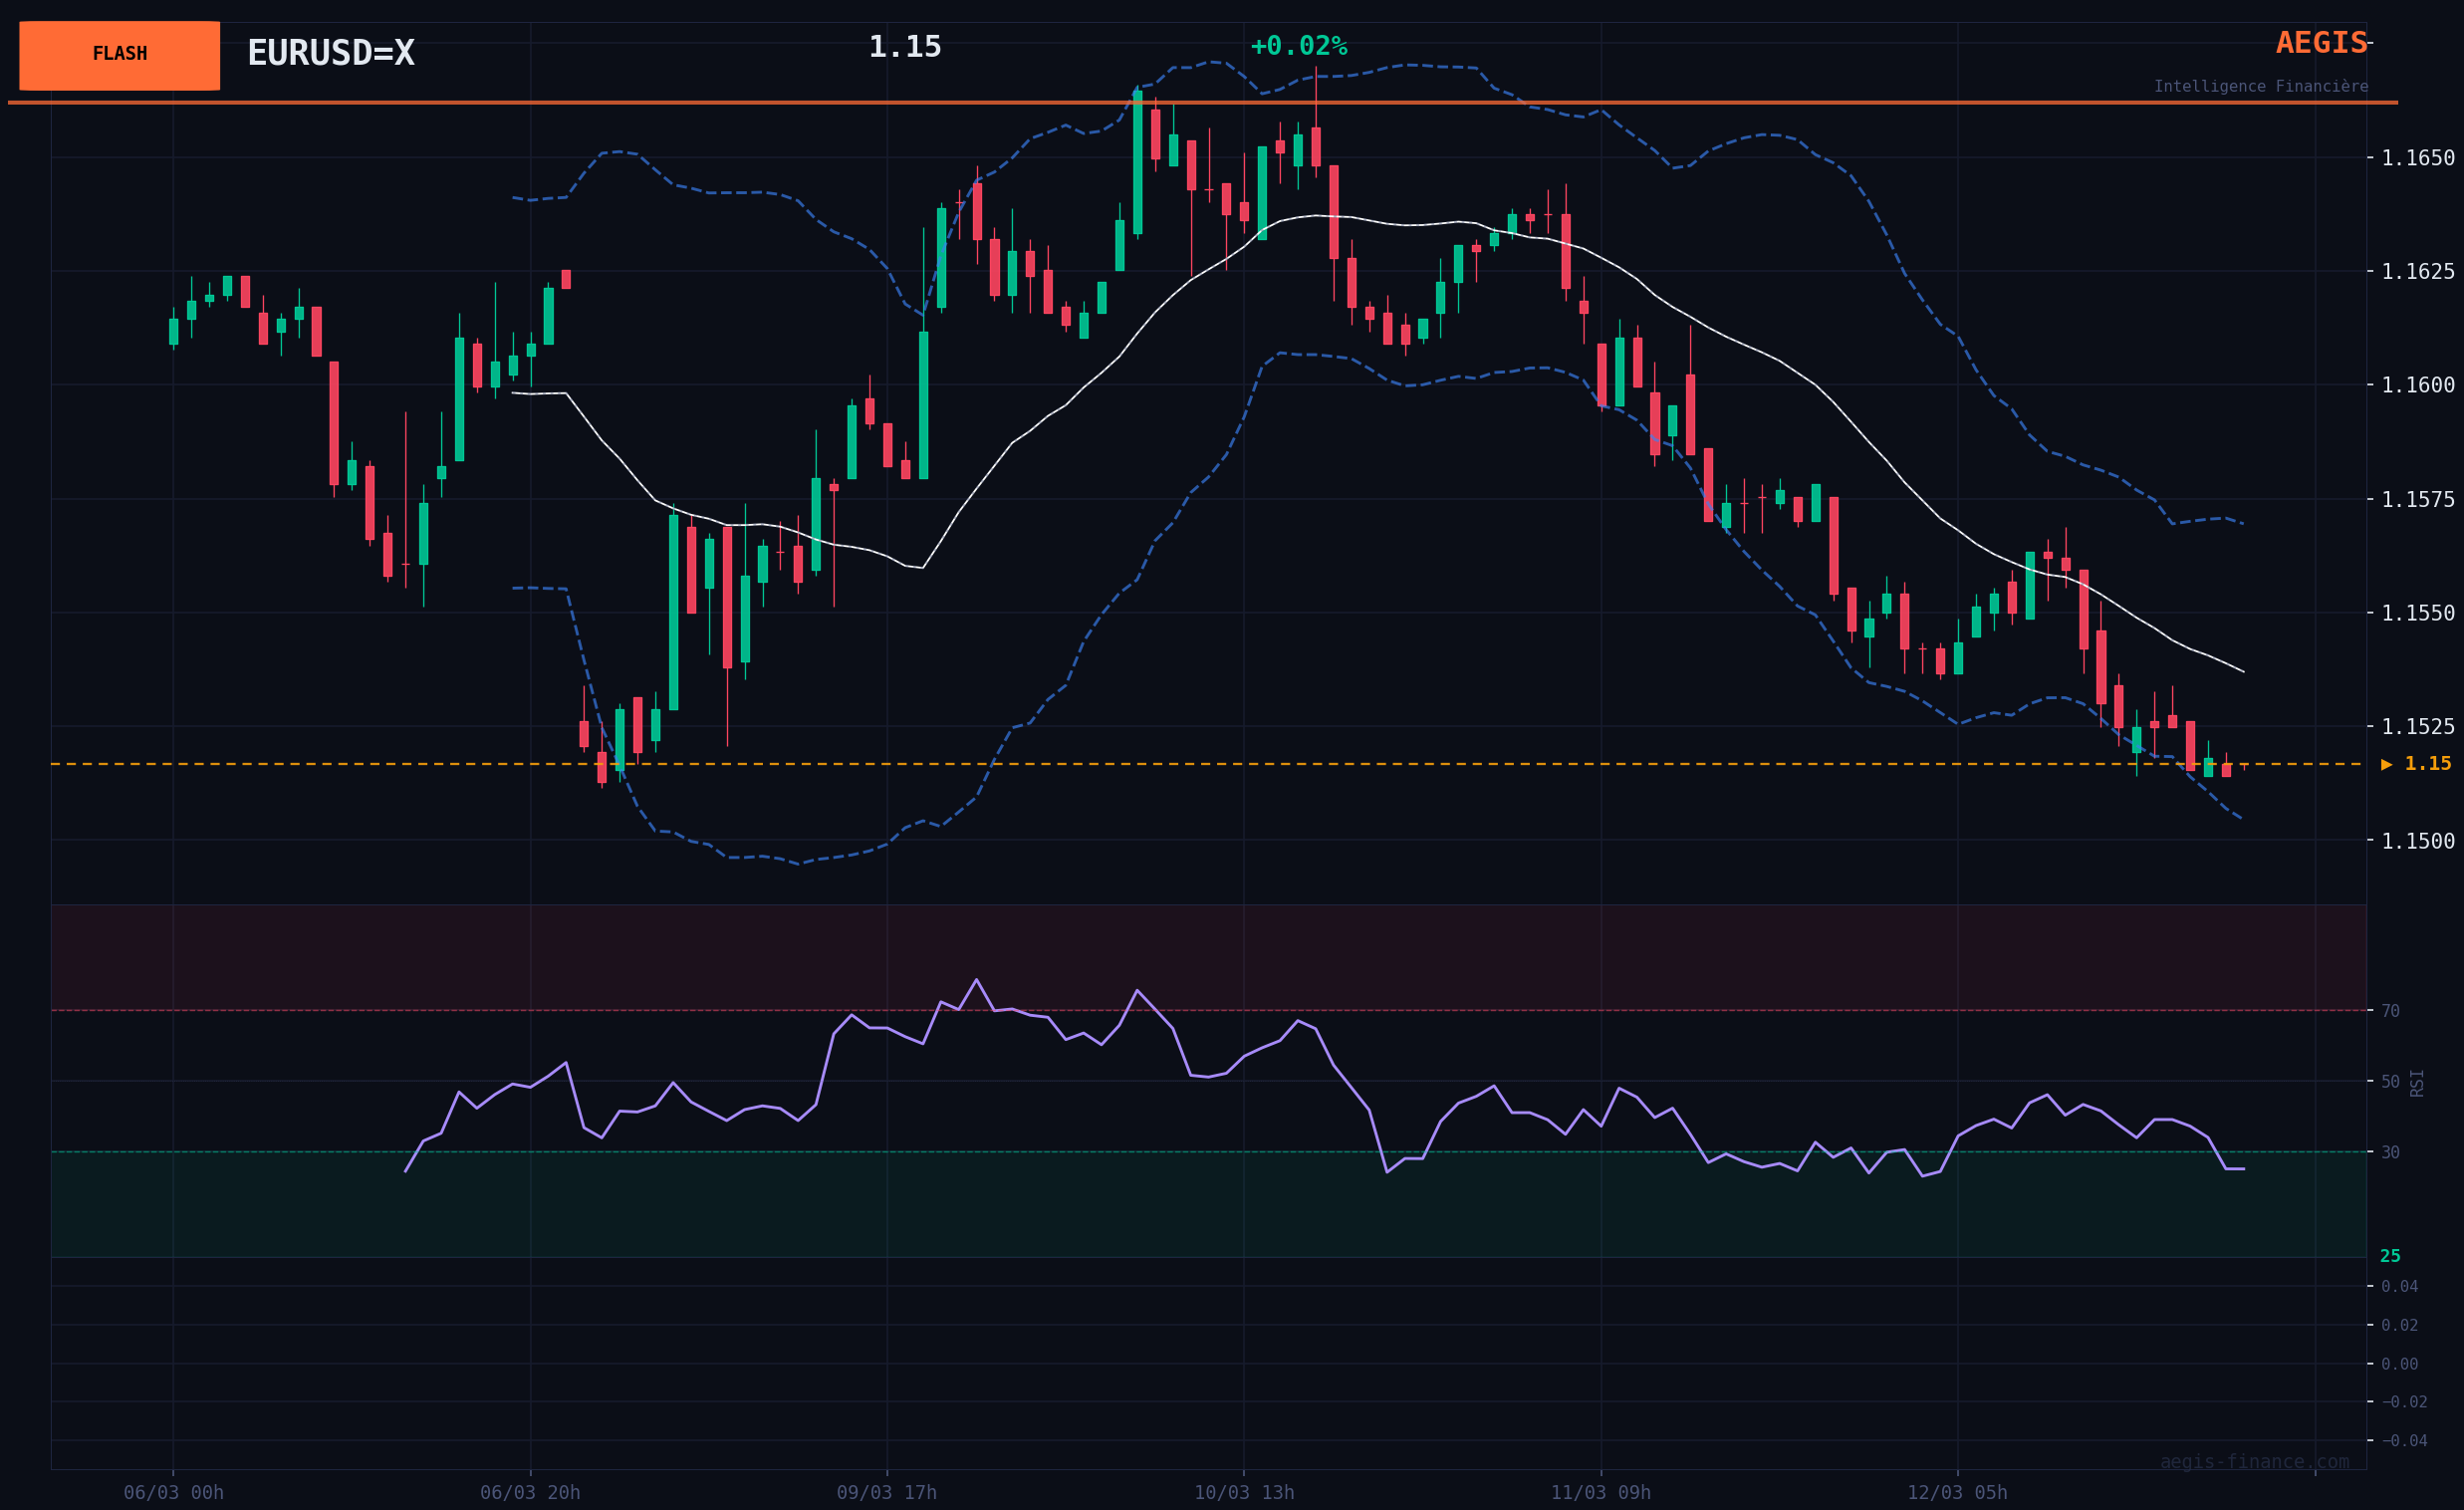2464x1510 pixels.
Task: Click the aegis-finance.com watermark link
Action: 2254,1461
